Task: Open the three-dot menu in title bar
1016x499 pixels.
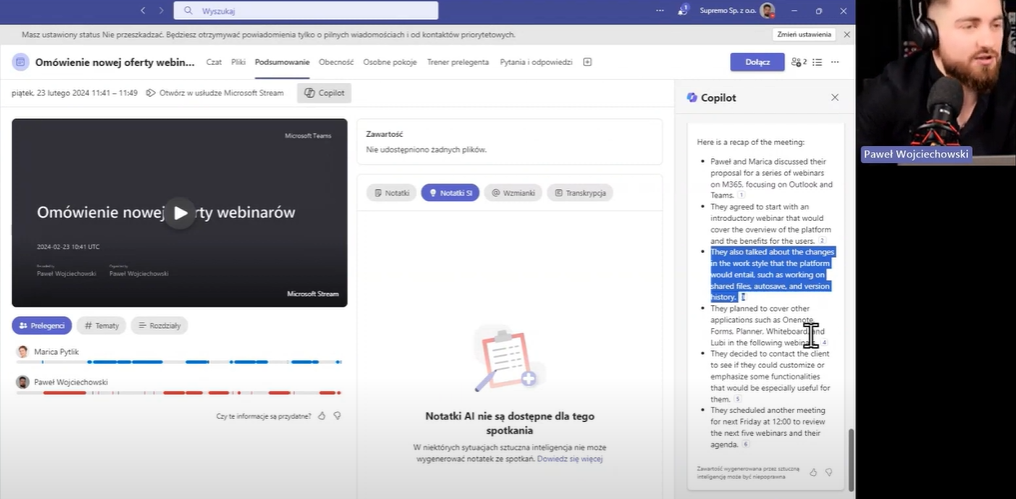Action: 660,10
